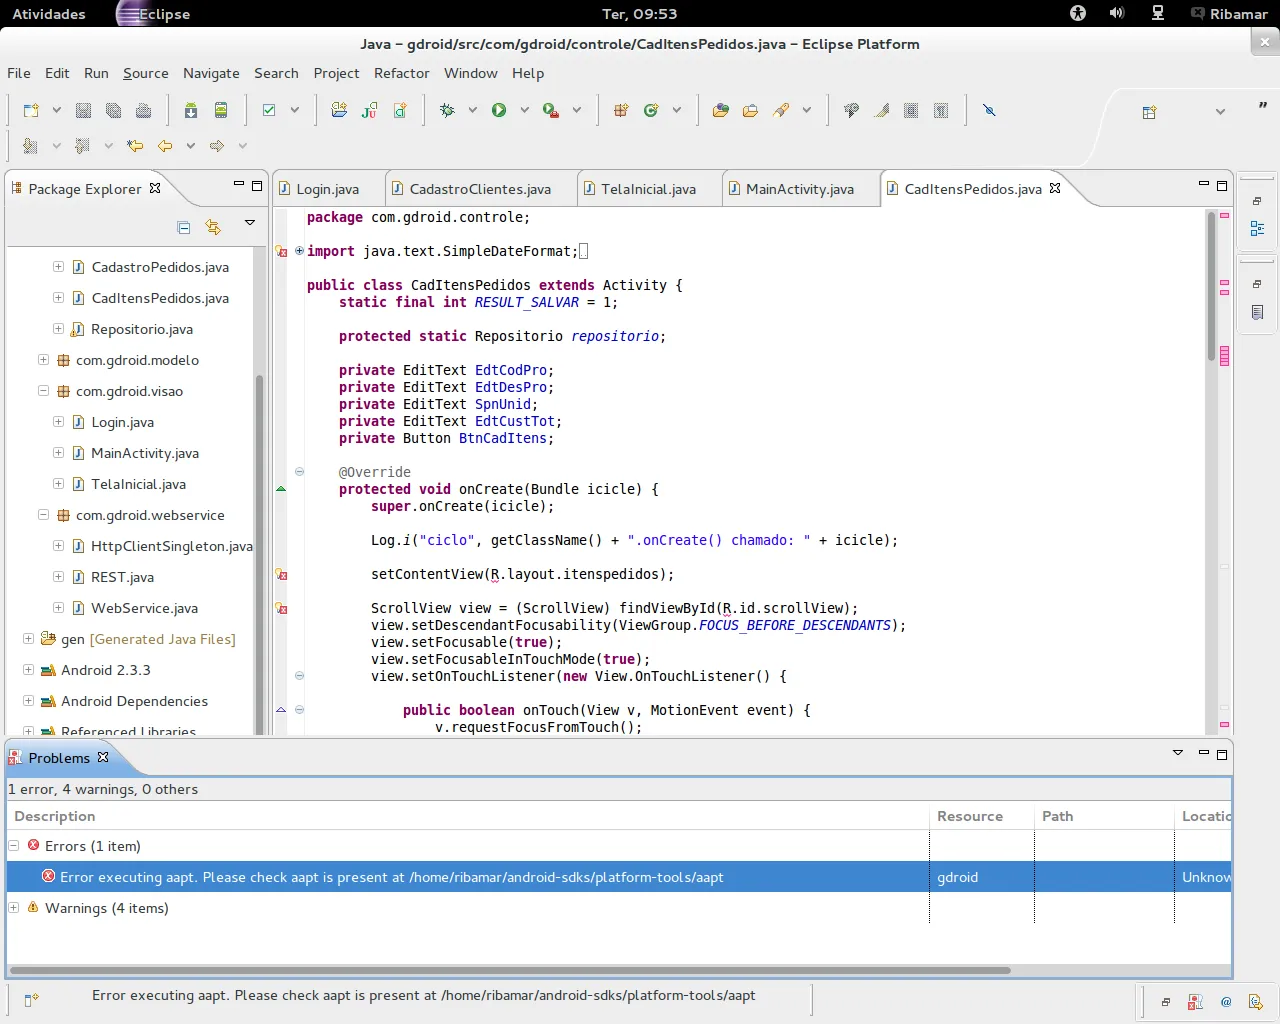
Task: Click the volume icon in the top bar
Action: (x=1117, y=13)
